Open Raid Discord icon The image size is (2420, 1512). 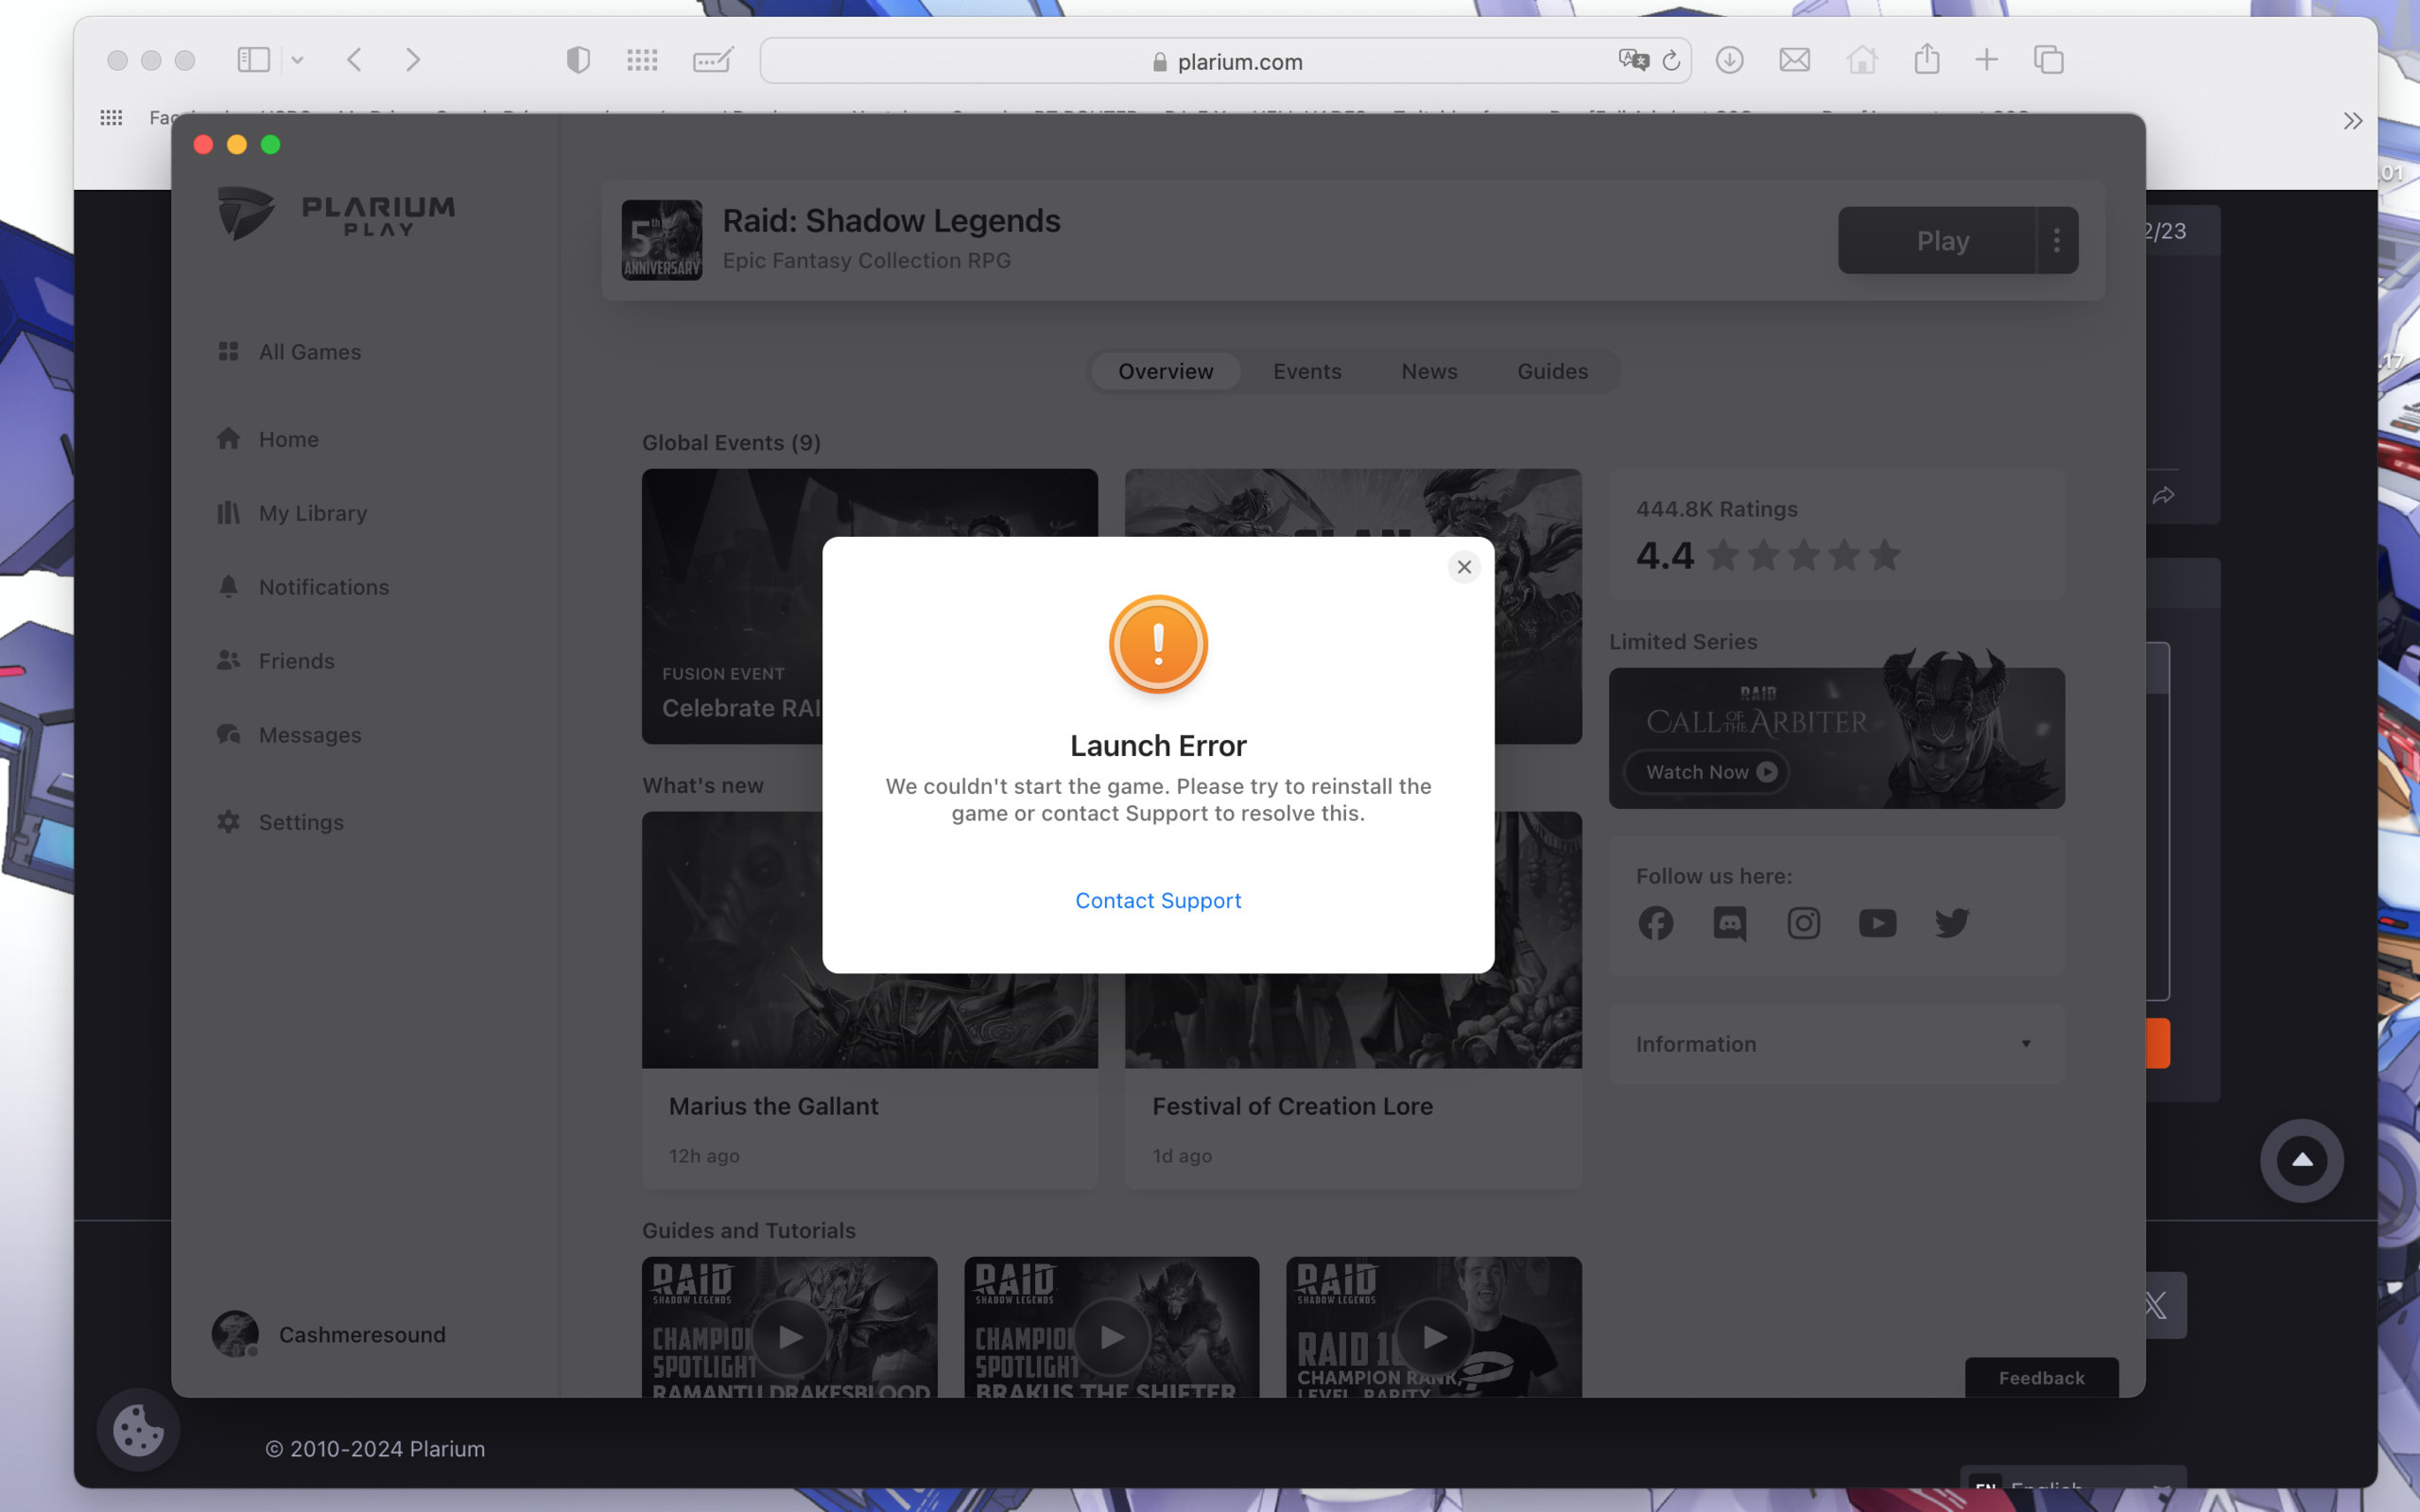[1730, 923]
